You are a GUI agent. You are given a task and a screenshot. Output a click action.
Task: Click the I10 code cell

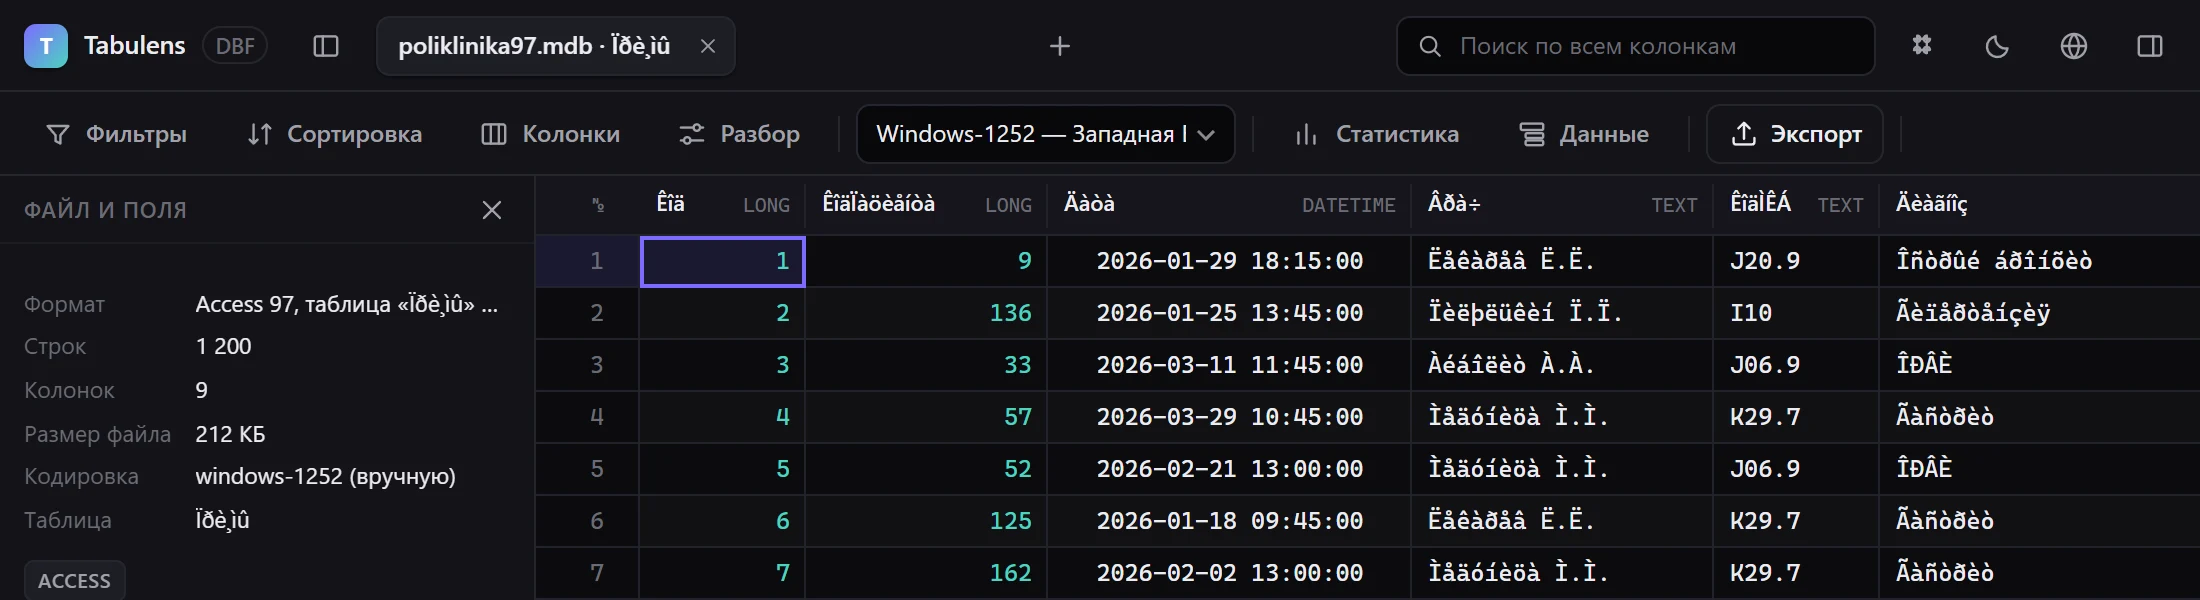[x=1797, y=313]
